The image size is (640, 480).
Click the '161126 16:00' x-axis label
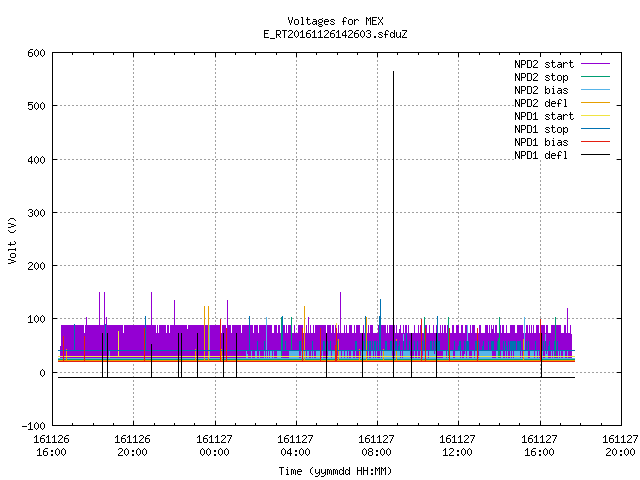point(51,446)
